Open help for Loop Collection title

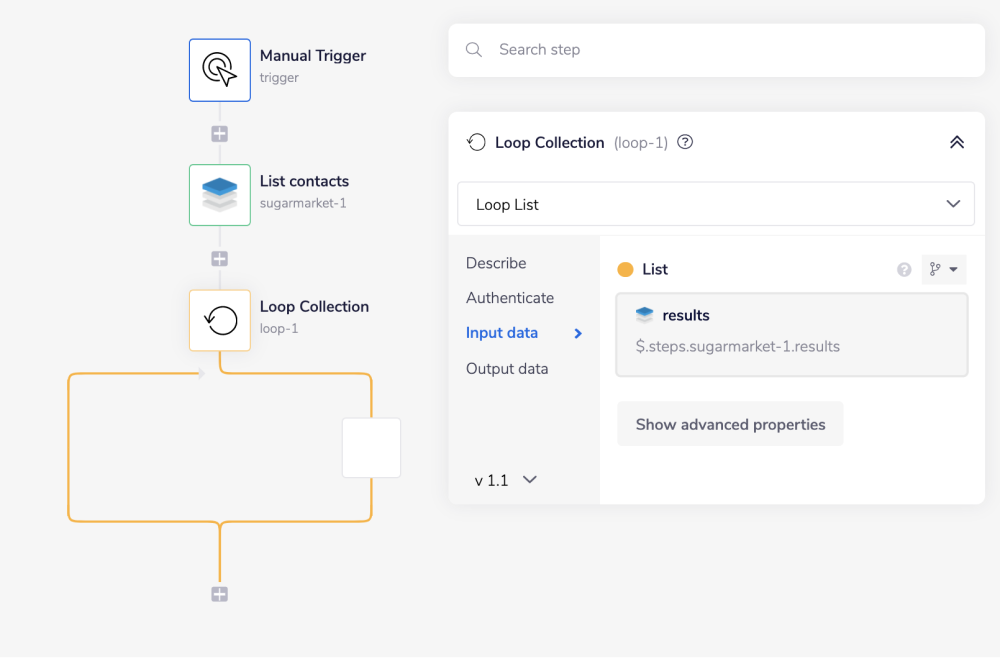coord(685,142)
